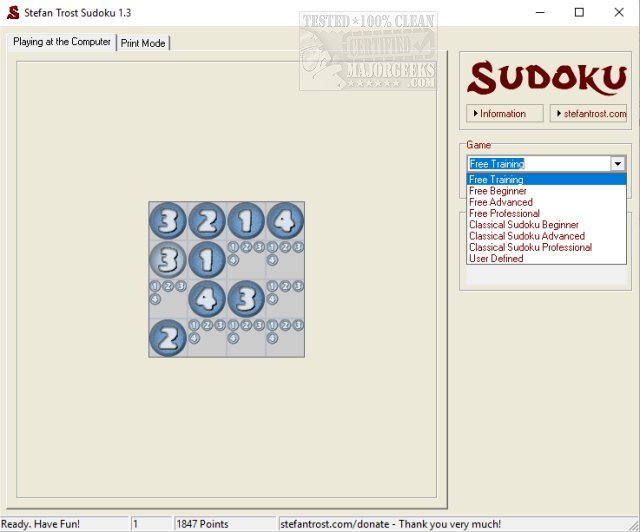Visit stefantrost.com via the button
The height and width of the screenshot is (532, 640).
[x=588, y=114]
